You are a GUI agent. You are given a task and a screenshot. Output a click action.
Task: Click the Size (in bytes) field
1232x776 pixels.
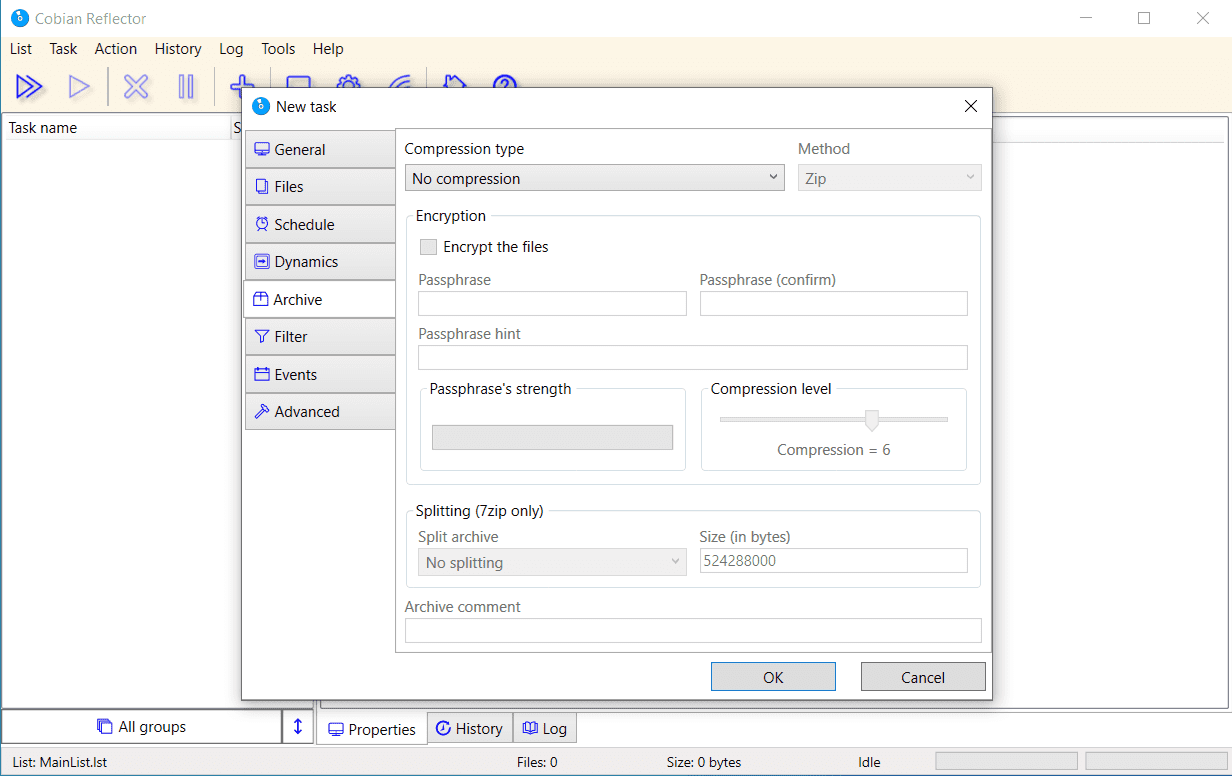click(x=834, y=561)
